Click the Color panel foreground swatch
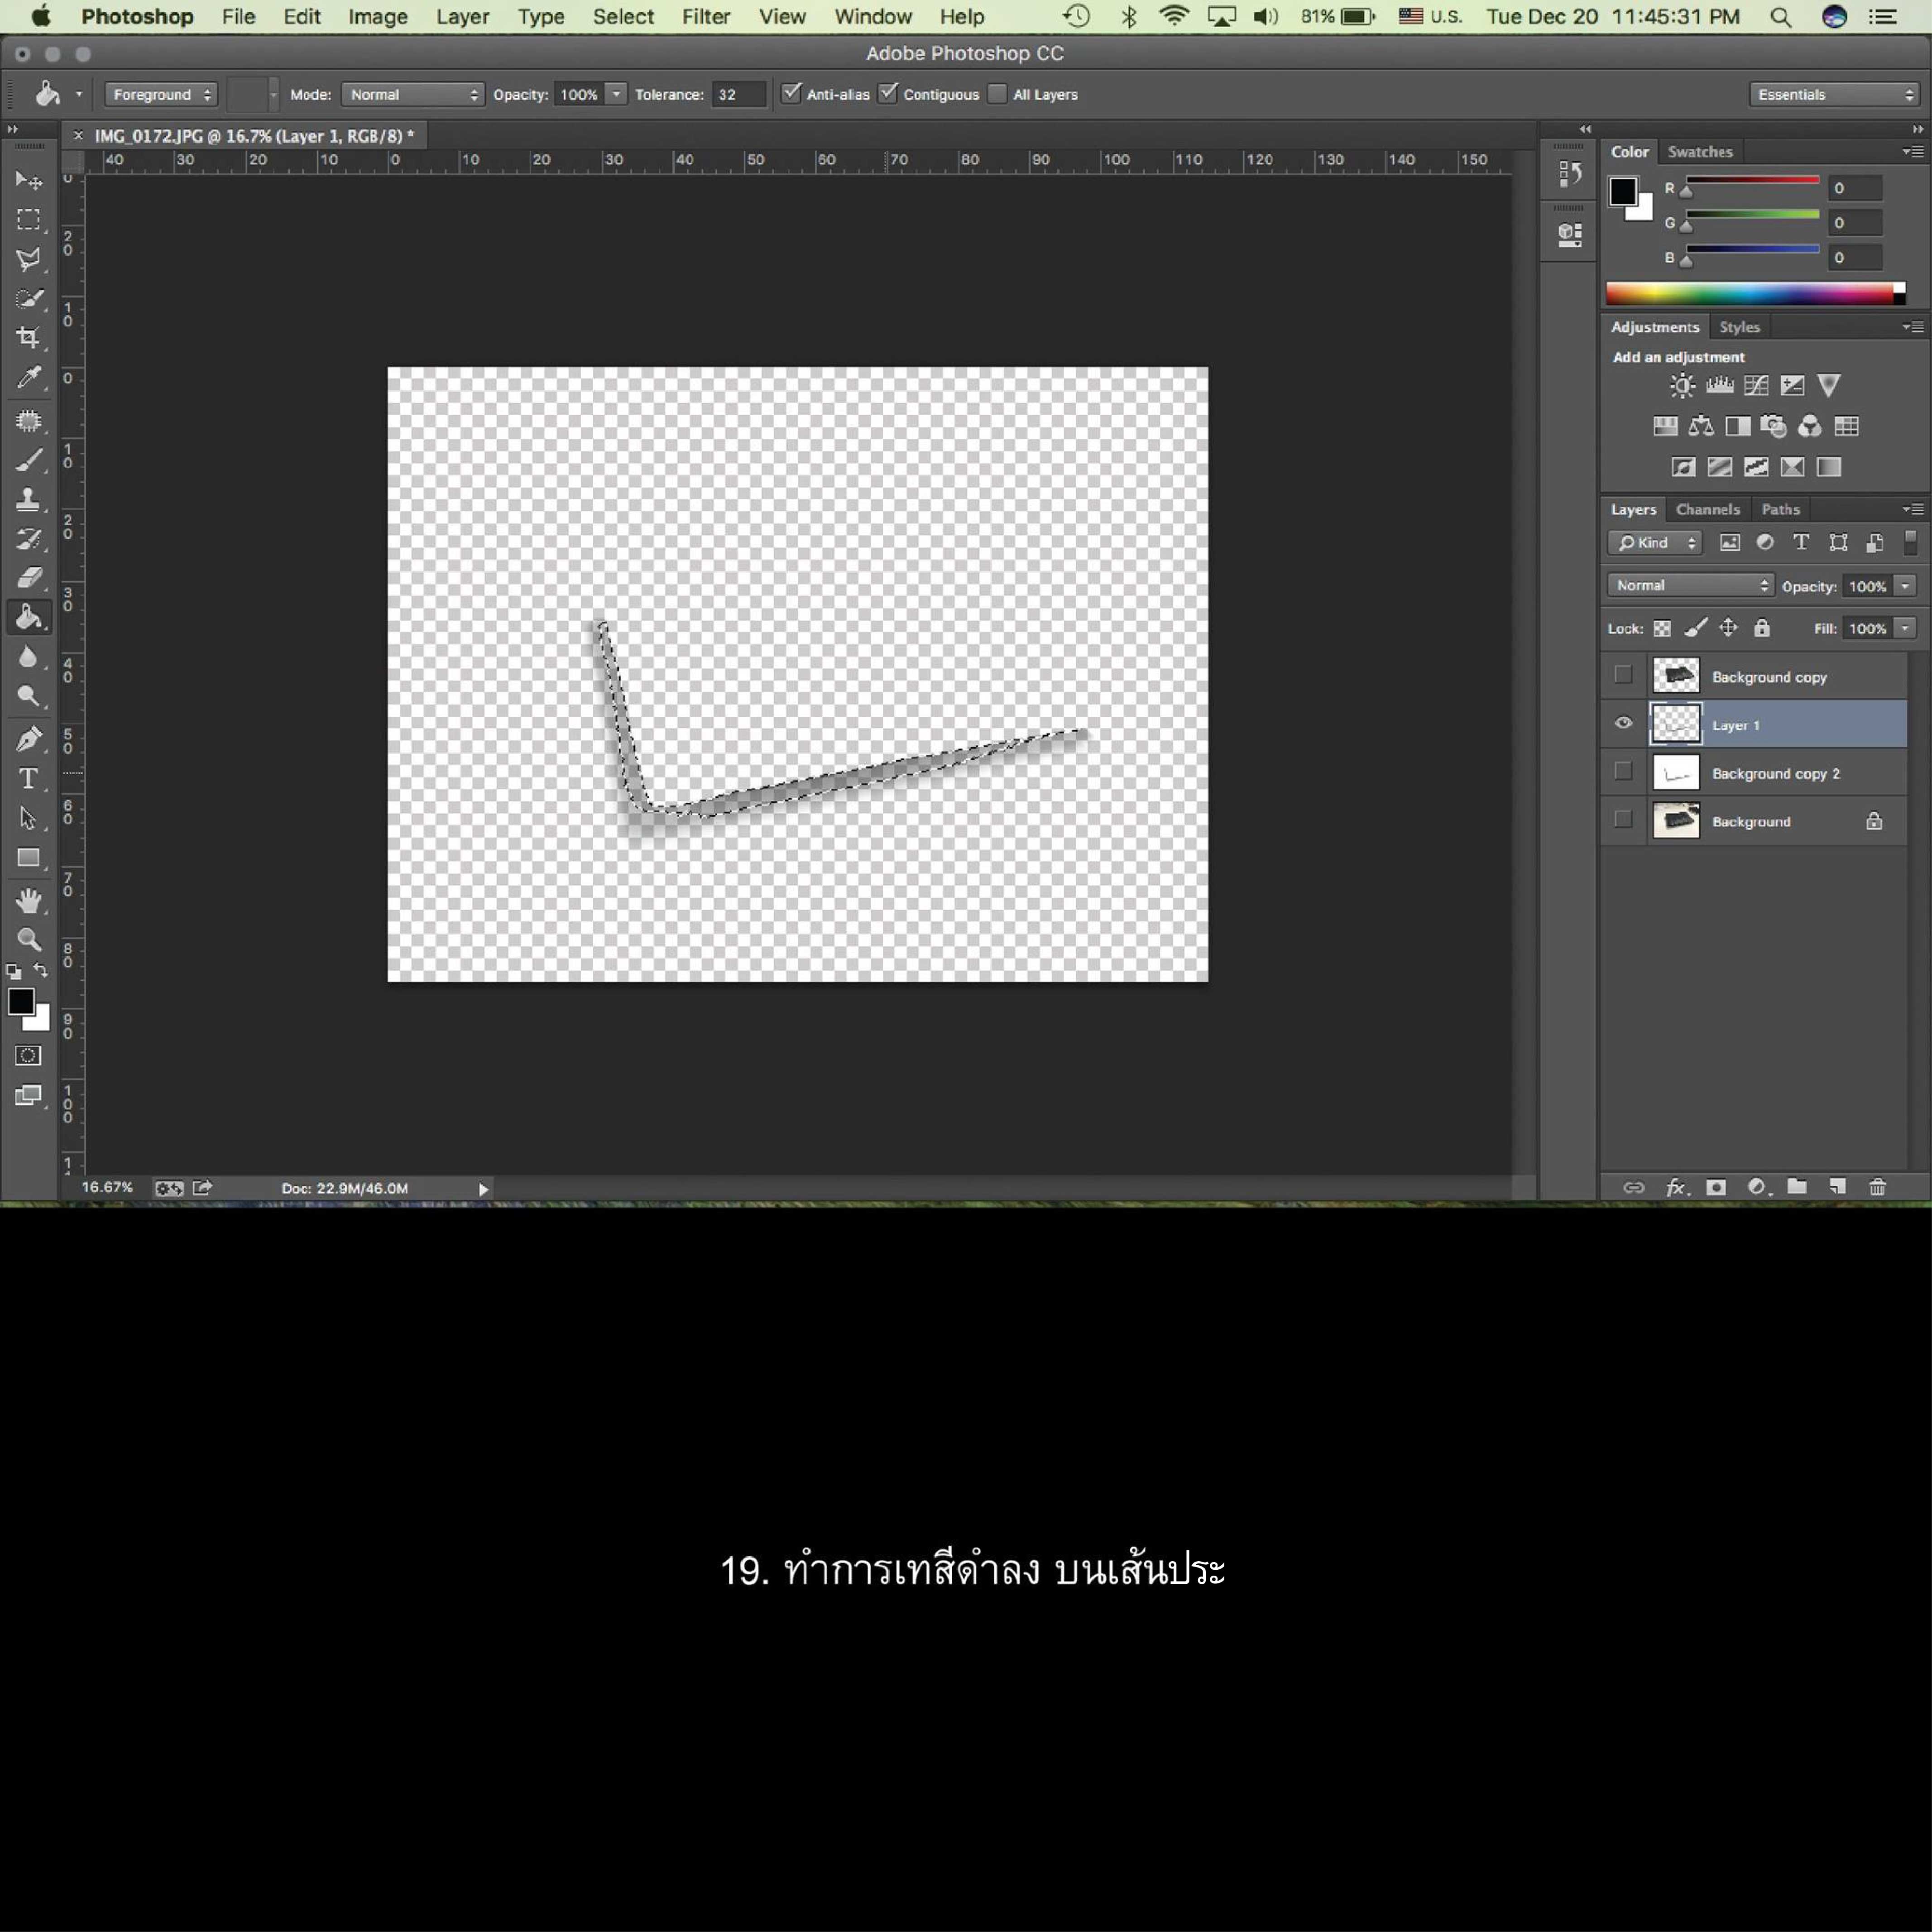The image size is (1932, 1932). point(1623,191)
